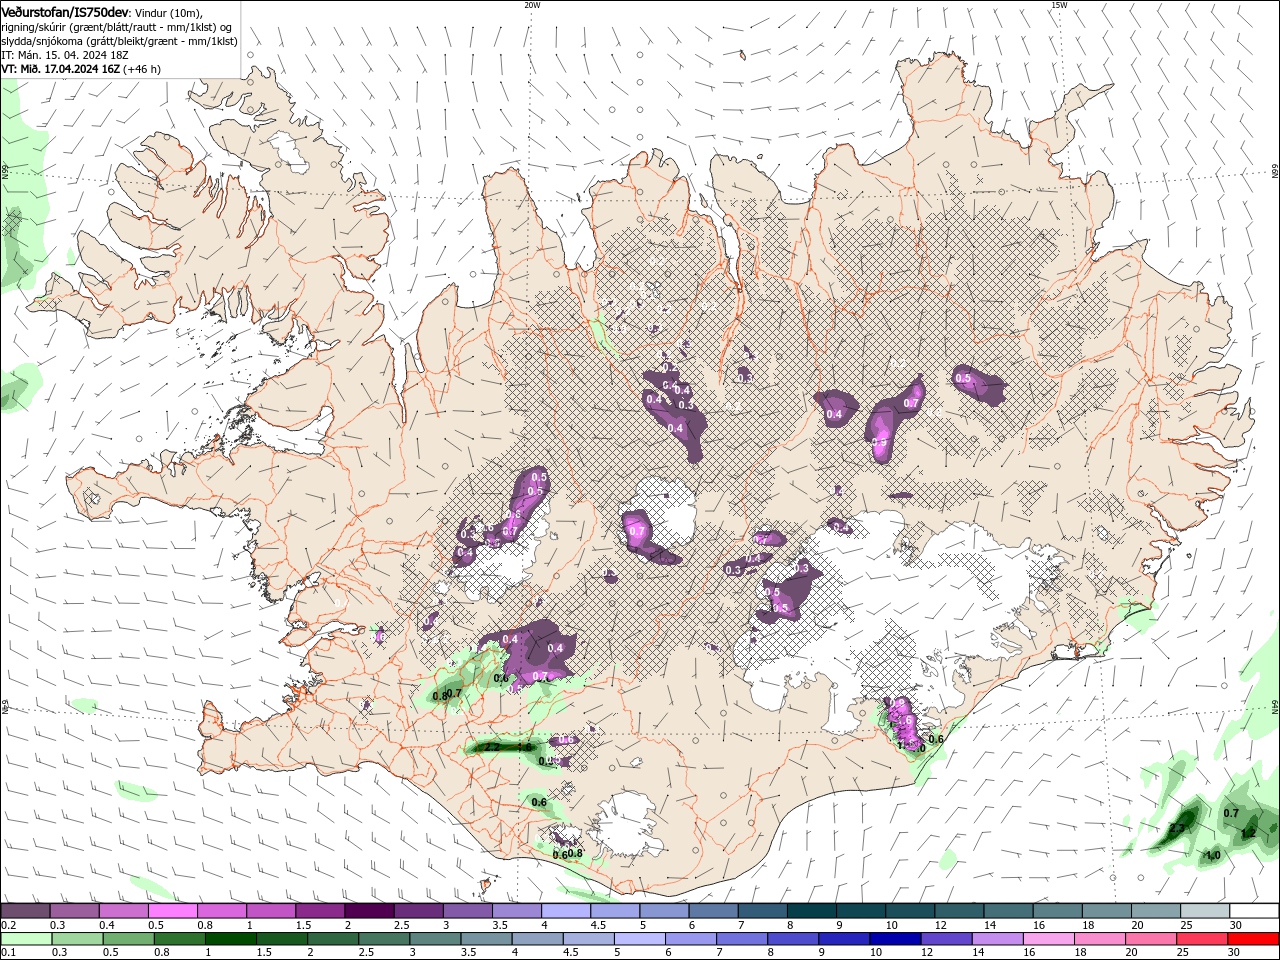Select the darkest green 1 swatch in lower scale

[x=230, y=939]
